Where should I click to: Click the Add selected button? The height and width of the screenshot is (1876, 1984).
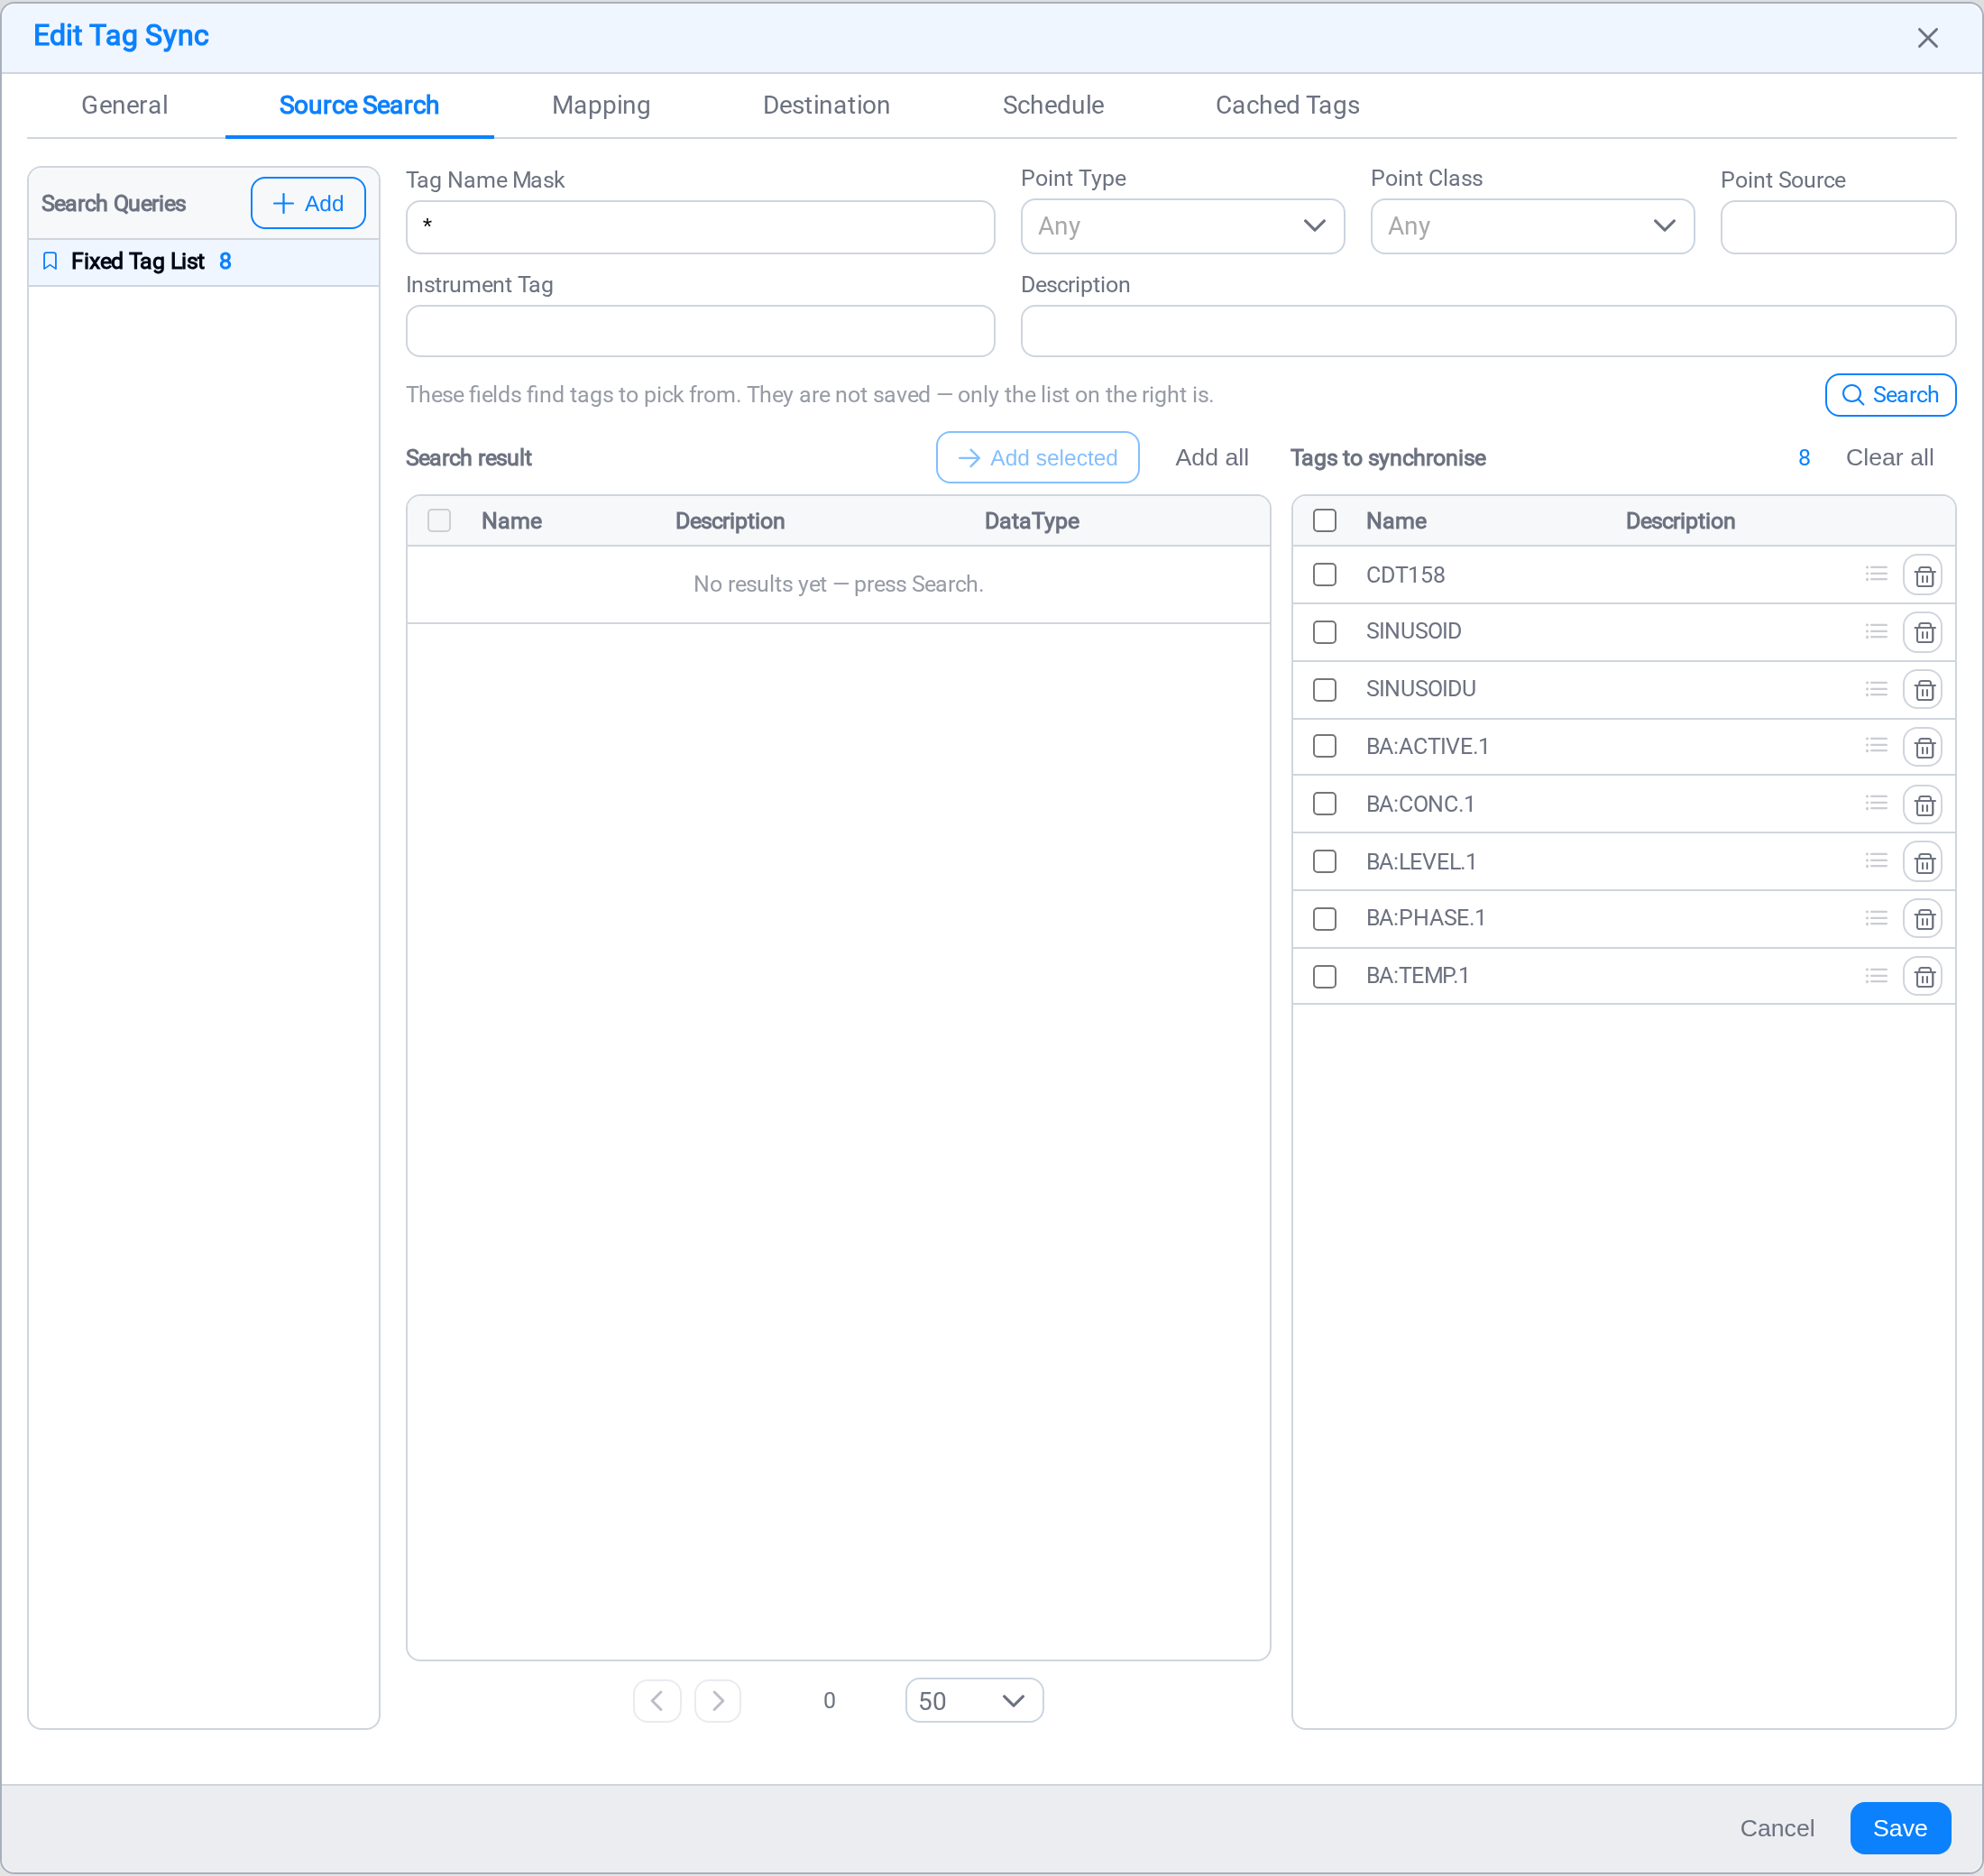[x=1037, y=457]
